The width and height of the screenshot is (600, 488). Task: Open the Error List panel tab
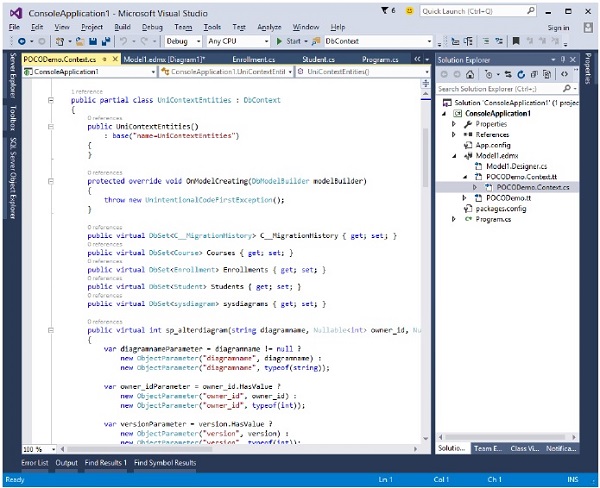34,463
